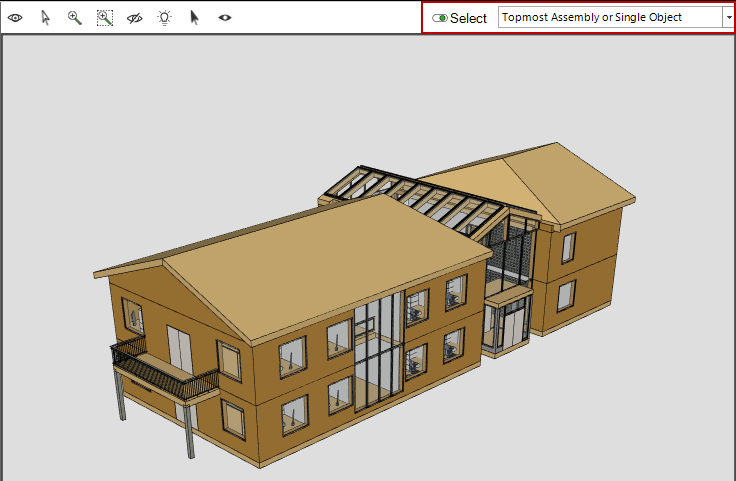Select the solid black arrow cursor tool

194,18
